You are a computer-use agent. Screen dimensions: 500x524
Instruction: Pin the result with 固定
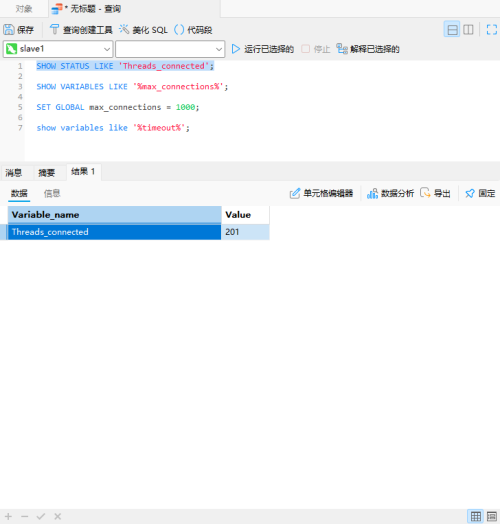point(480,193)
